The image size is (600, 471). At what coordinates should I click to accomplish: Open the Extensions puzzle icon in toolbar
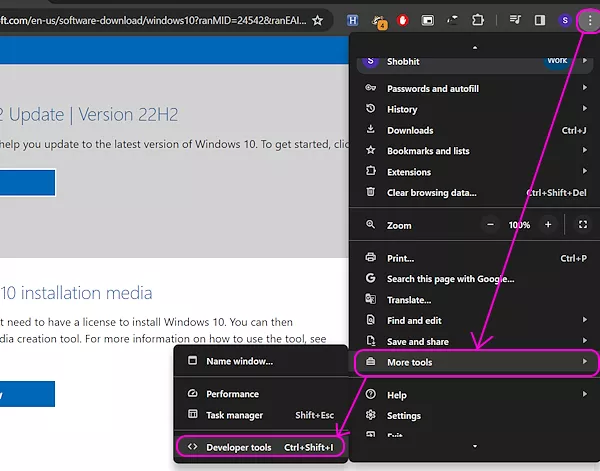[477, 20]
